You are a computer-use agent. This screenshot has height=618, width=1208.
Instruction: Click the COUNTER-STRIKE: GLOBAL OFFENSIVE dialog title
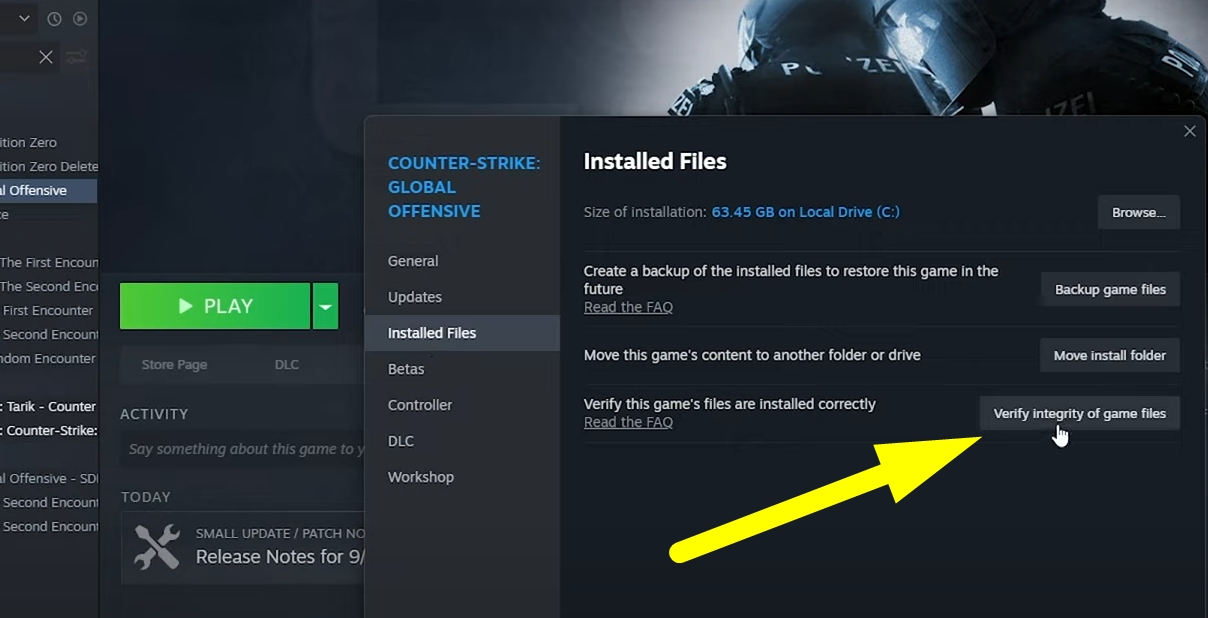click(464, 187)
